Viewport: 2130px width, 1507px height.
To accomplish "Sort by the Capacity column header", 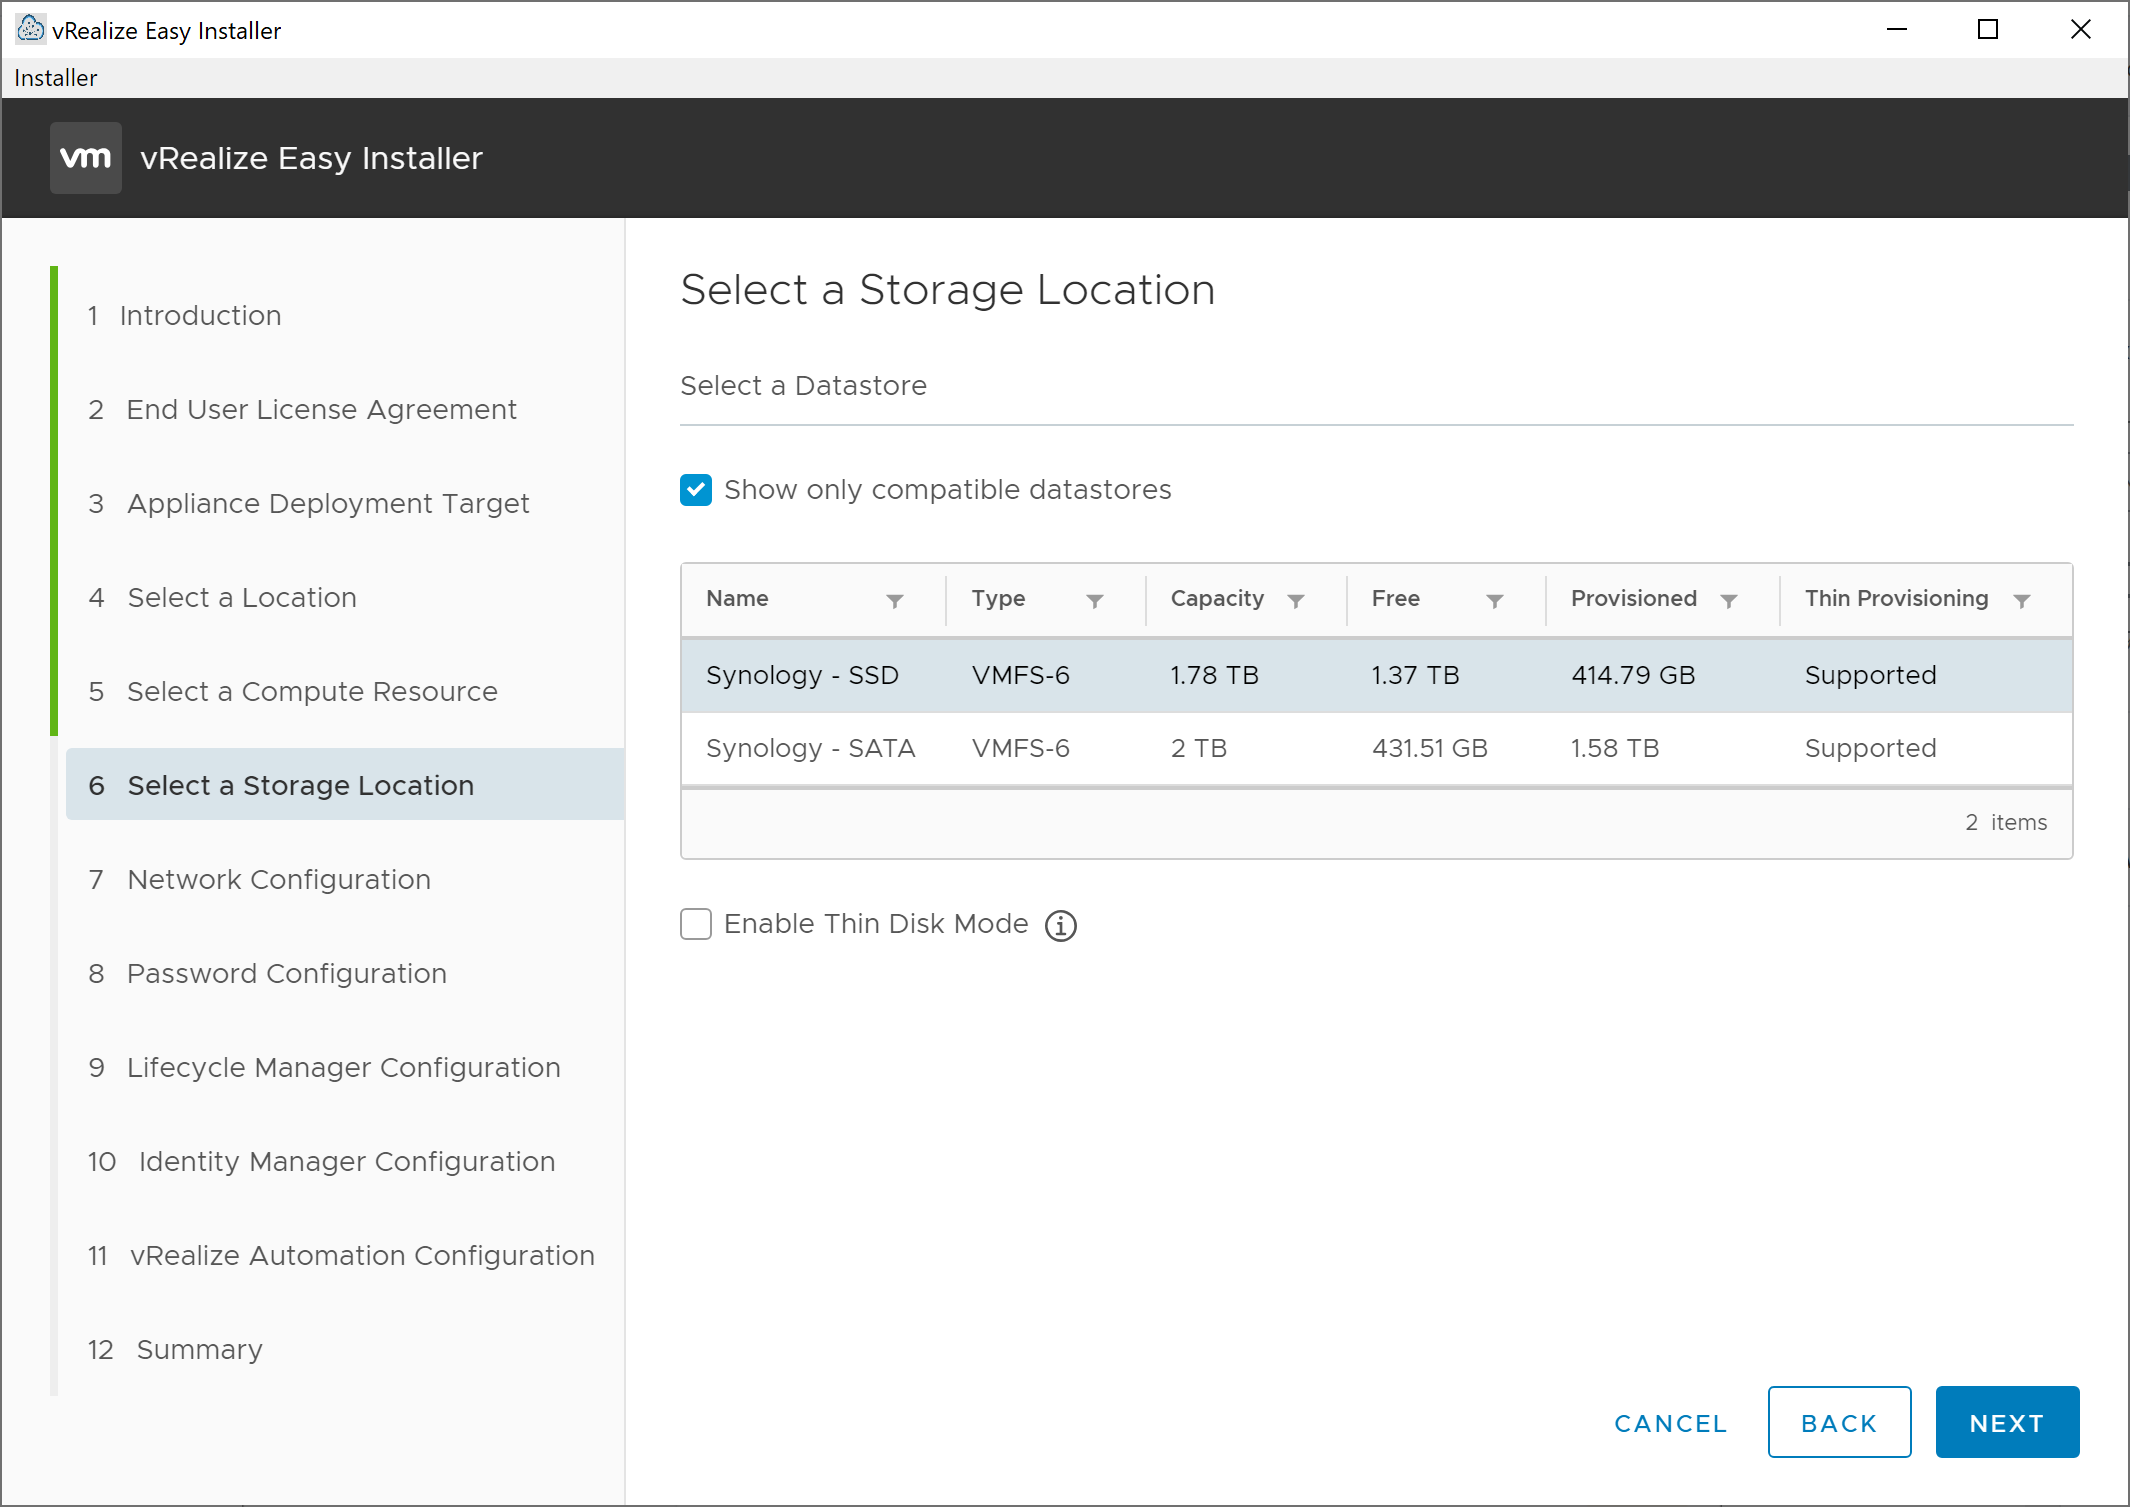I will [x=1217, y=598].
